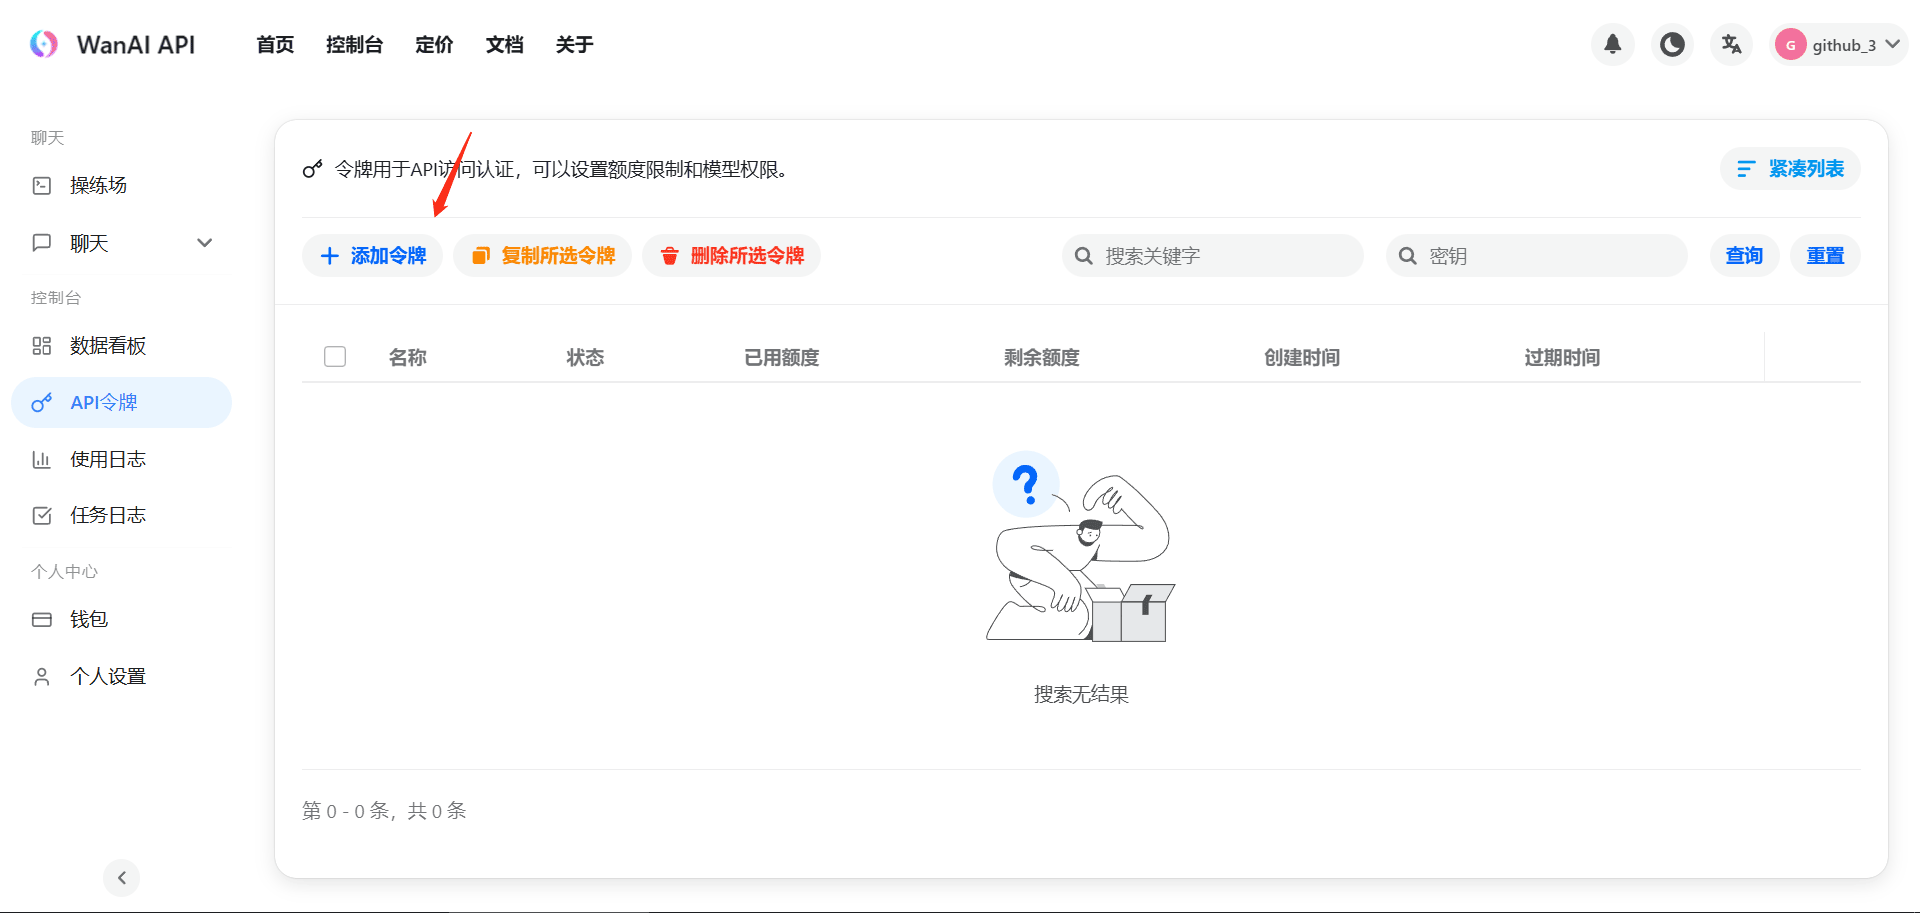Toggle dark mode with the moon icon
Image resolution: width=1920 pixels, height=913 pixels.
(x=1671, y=44)
